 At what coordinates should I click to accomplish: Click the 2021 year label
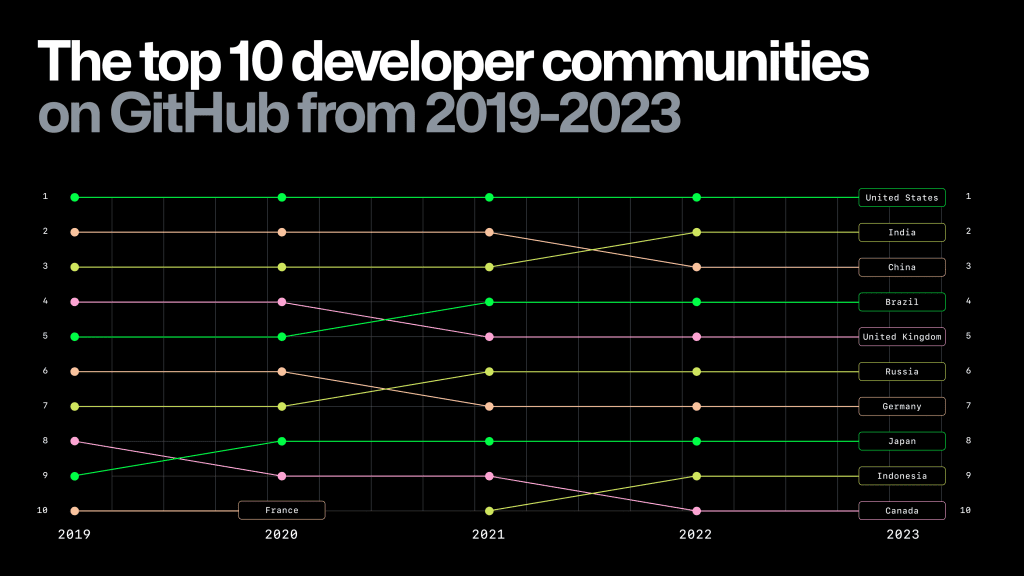pos(488,534)
